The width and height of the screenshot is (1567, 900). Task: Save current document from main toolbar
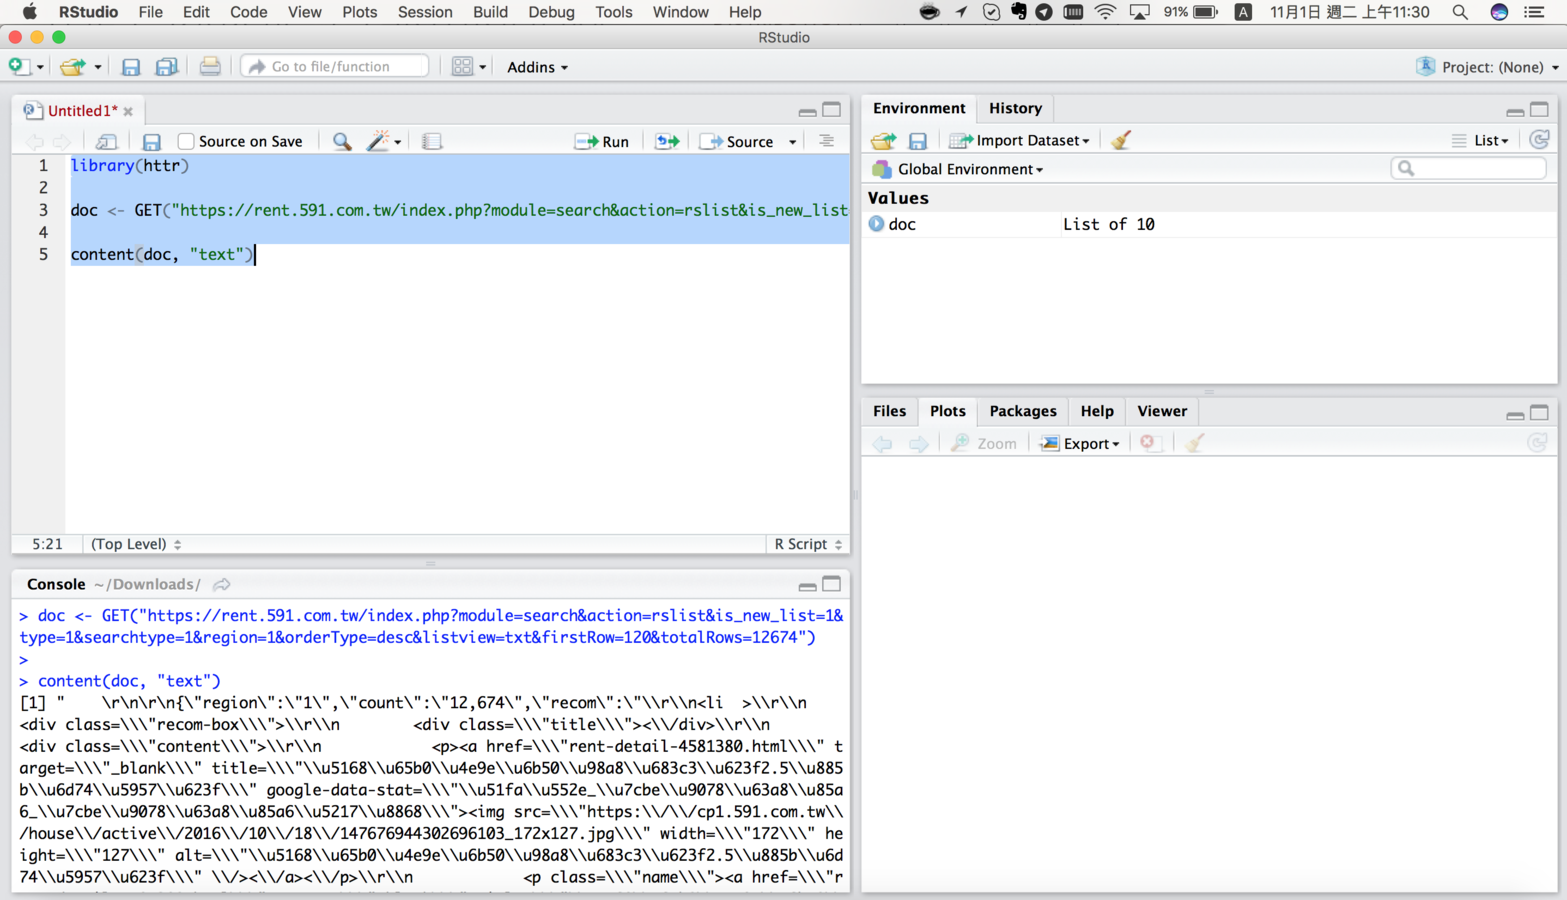click(131, 66)
